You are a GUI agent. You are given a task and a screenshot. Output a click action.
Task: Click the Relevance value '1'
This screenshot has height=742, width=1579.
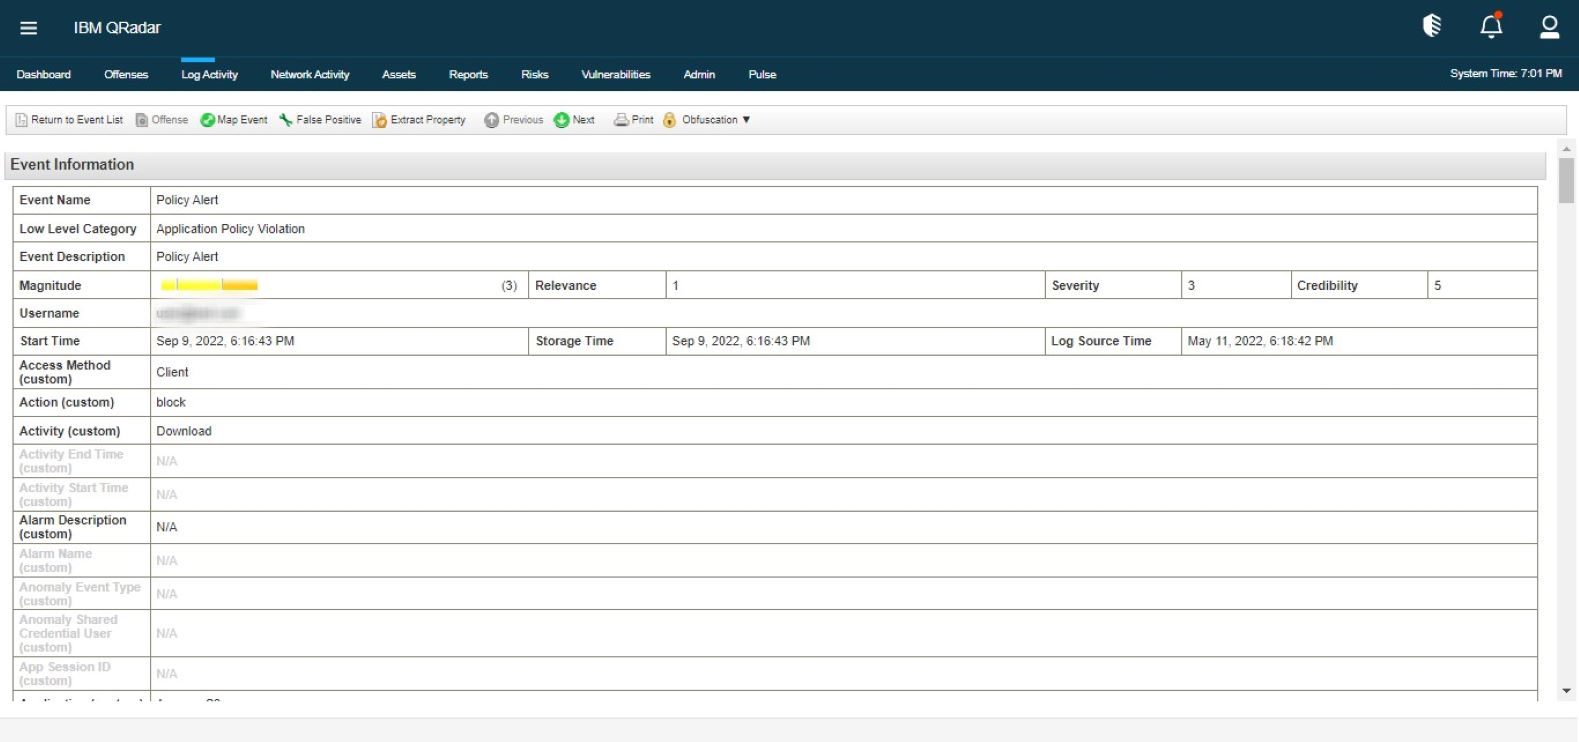pos(676,286)
